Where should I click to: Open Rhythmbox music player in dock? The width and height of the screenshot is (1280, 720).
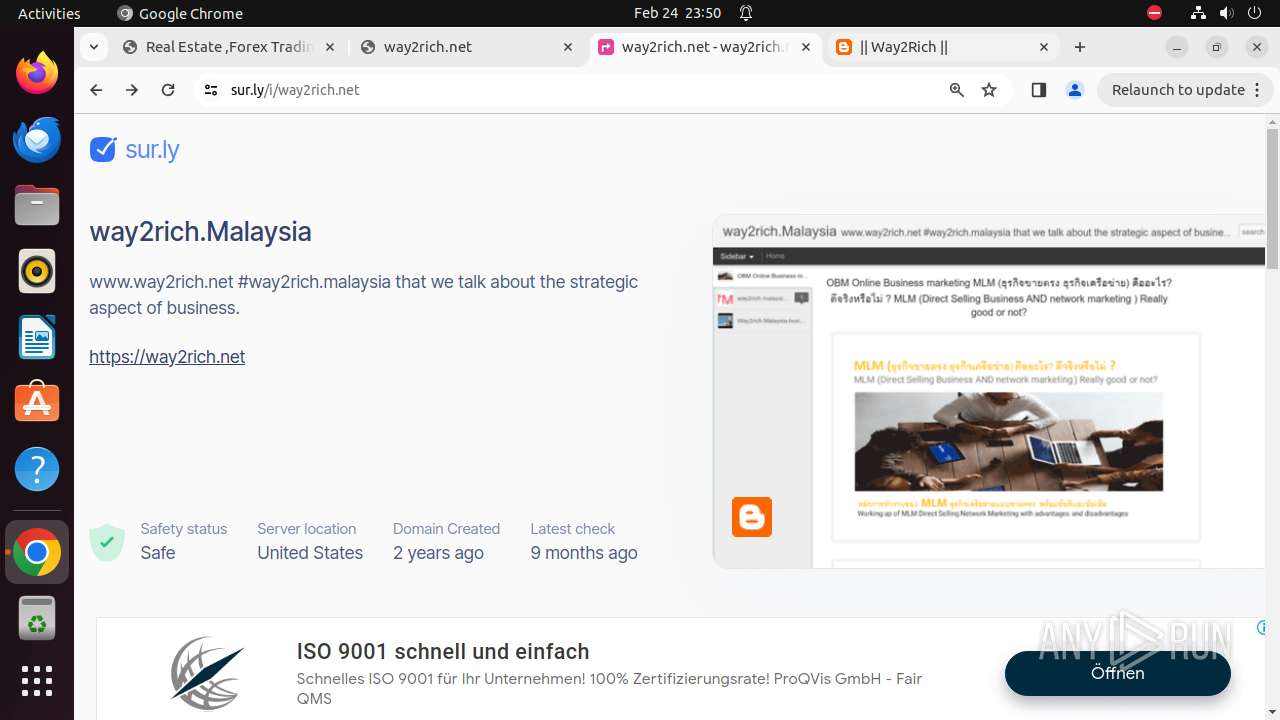(x=37, y=272)
